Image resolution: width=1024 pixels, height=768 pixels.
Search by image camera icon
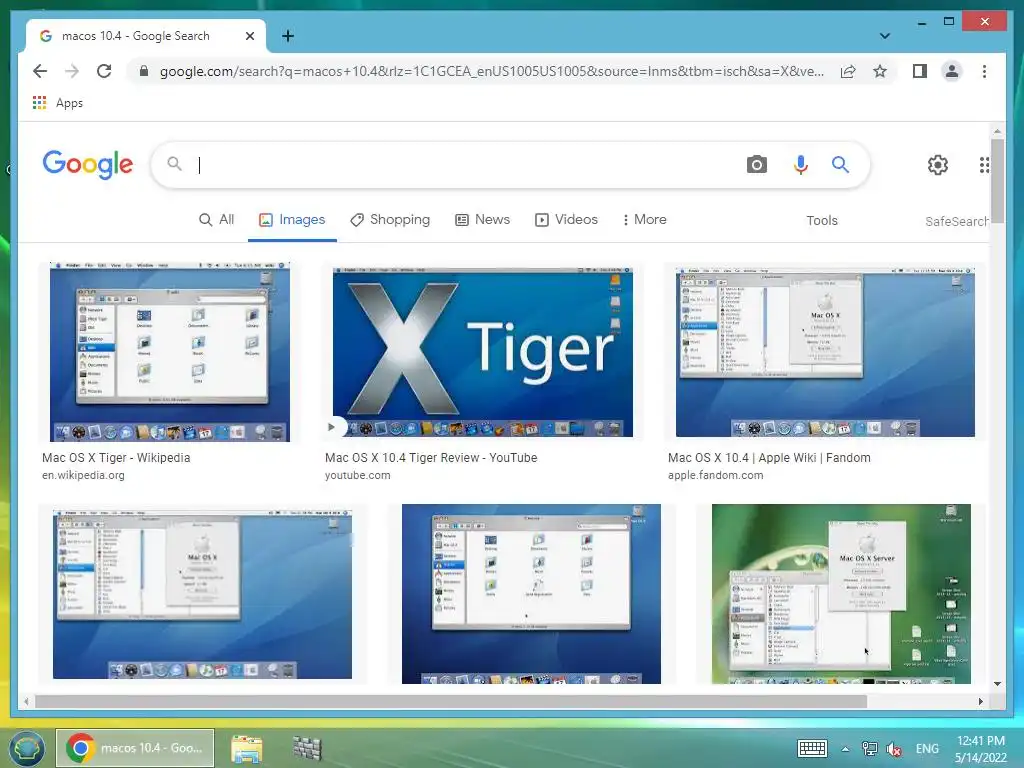coord(756,165)
